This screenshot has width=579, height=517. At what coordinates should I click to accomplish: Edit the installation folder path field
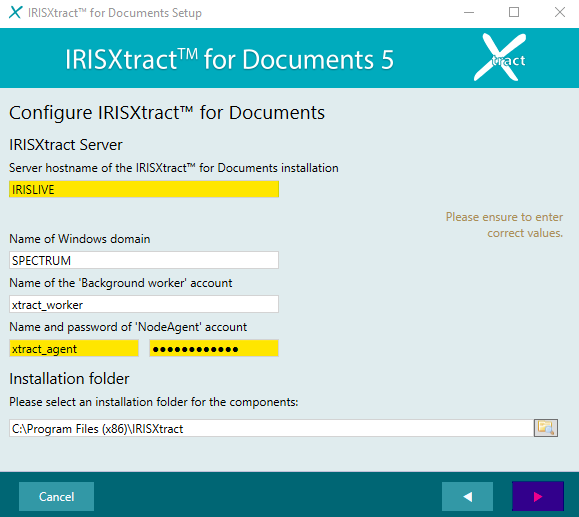point(271,428)
